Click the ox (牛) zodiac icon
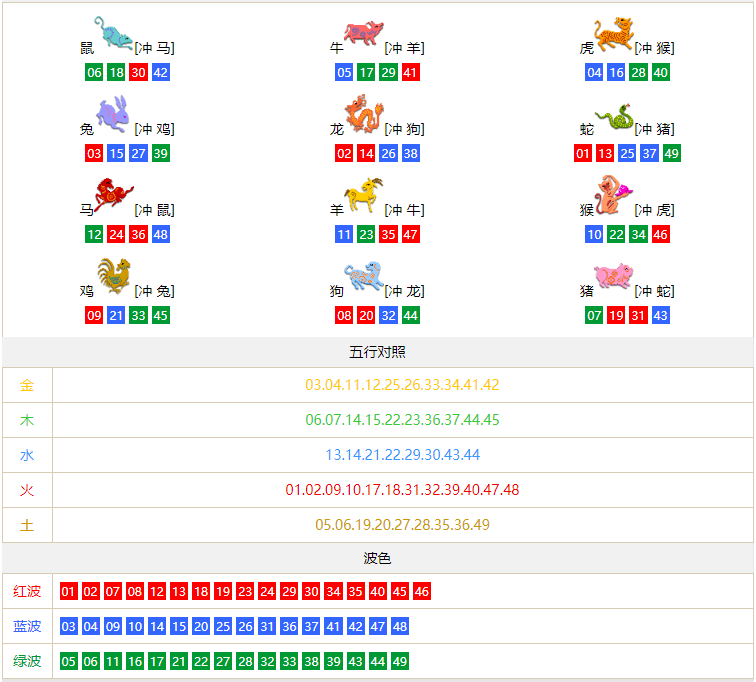Viewport: 756px width, 682px height. tap(363, 33)
